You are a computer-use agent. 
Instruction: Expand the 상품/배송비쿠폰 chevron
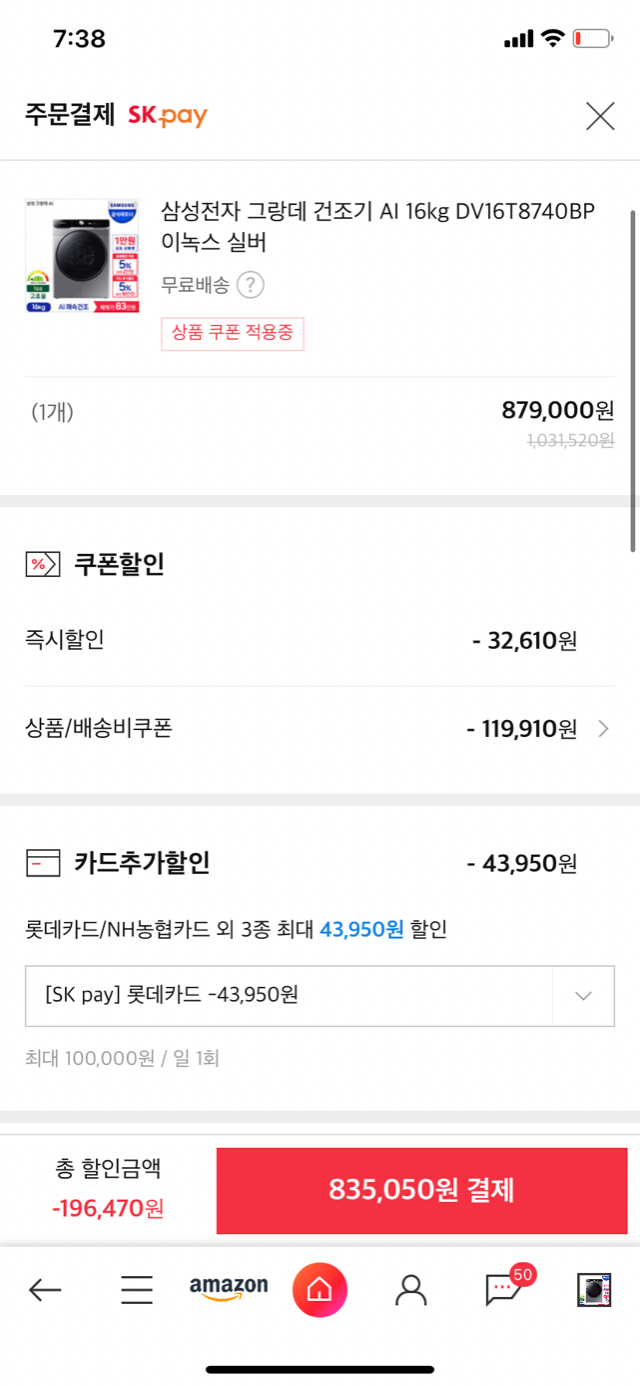point(603,729)
